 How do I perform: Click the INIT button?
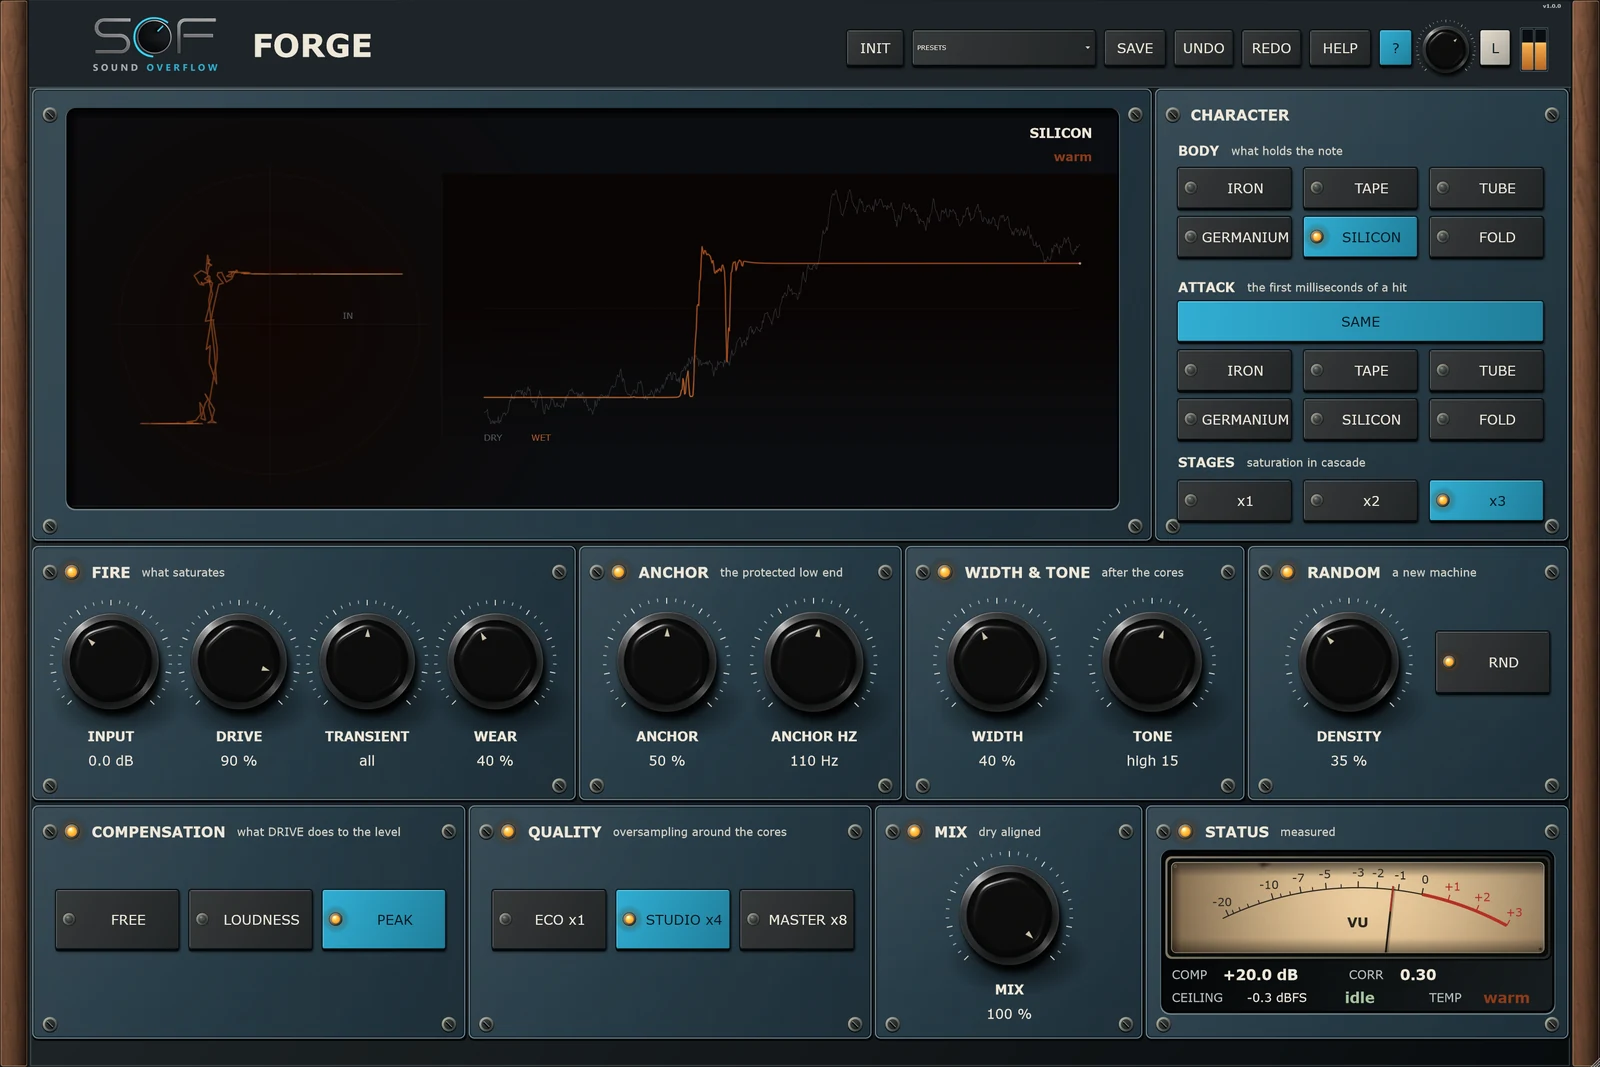coord(875,48)
